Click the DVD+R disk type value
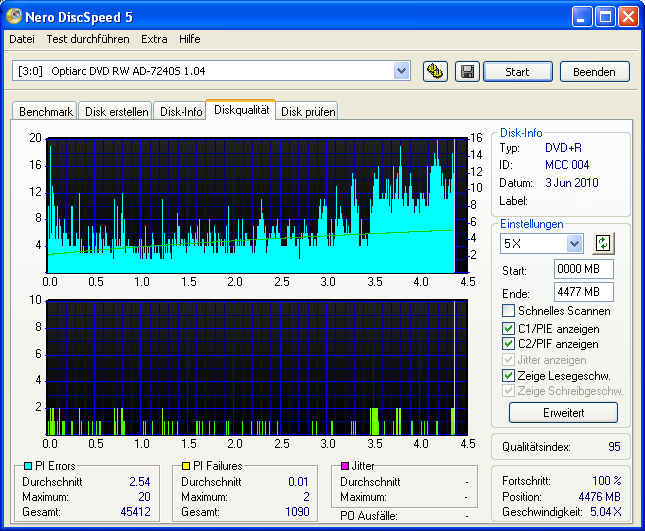 click(563, 148)
